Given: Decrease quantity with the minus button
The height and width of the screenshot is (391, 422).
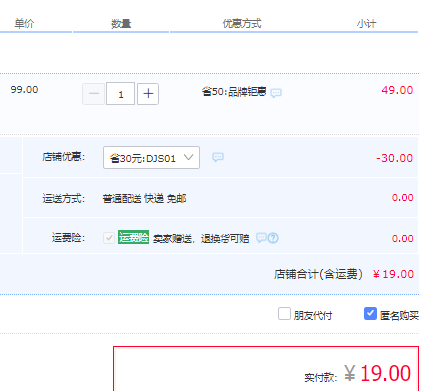Looking at the screenshot, I should pos(94,94).
